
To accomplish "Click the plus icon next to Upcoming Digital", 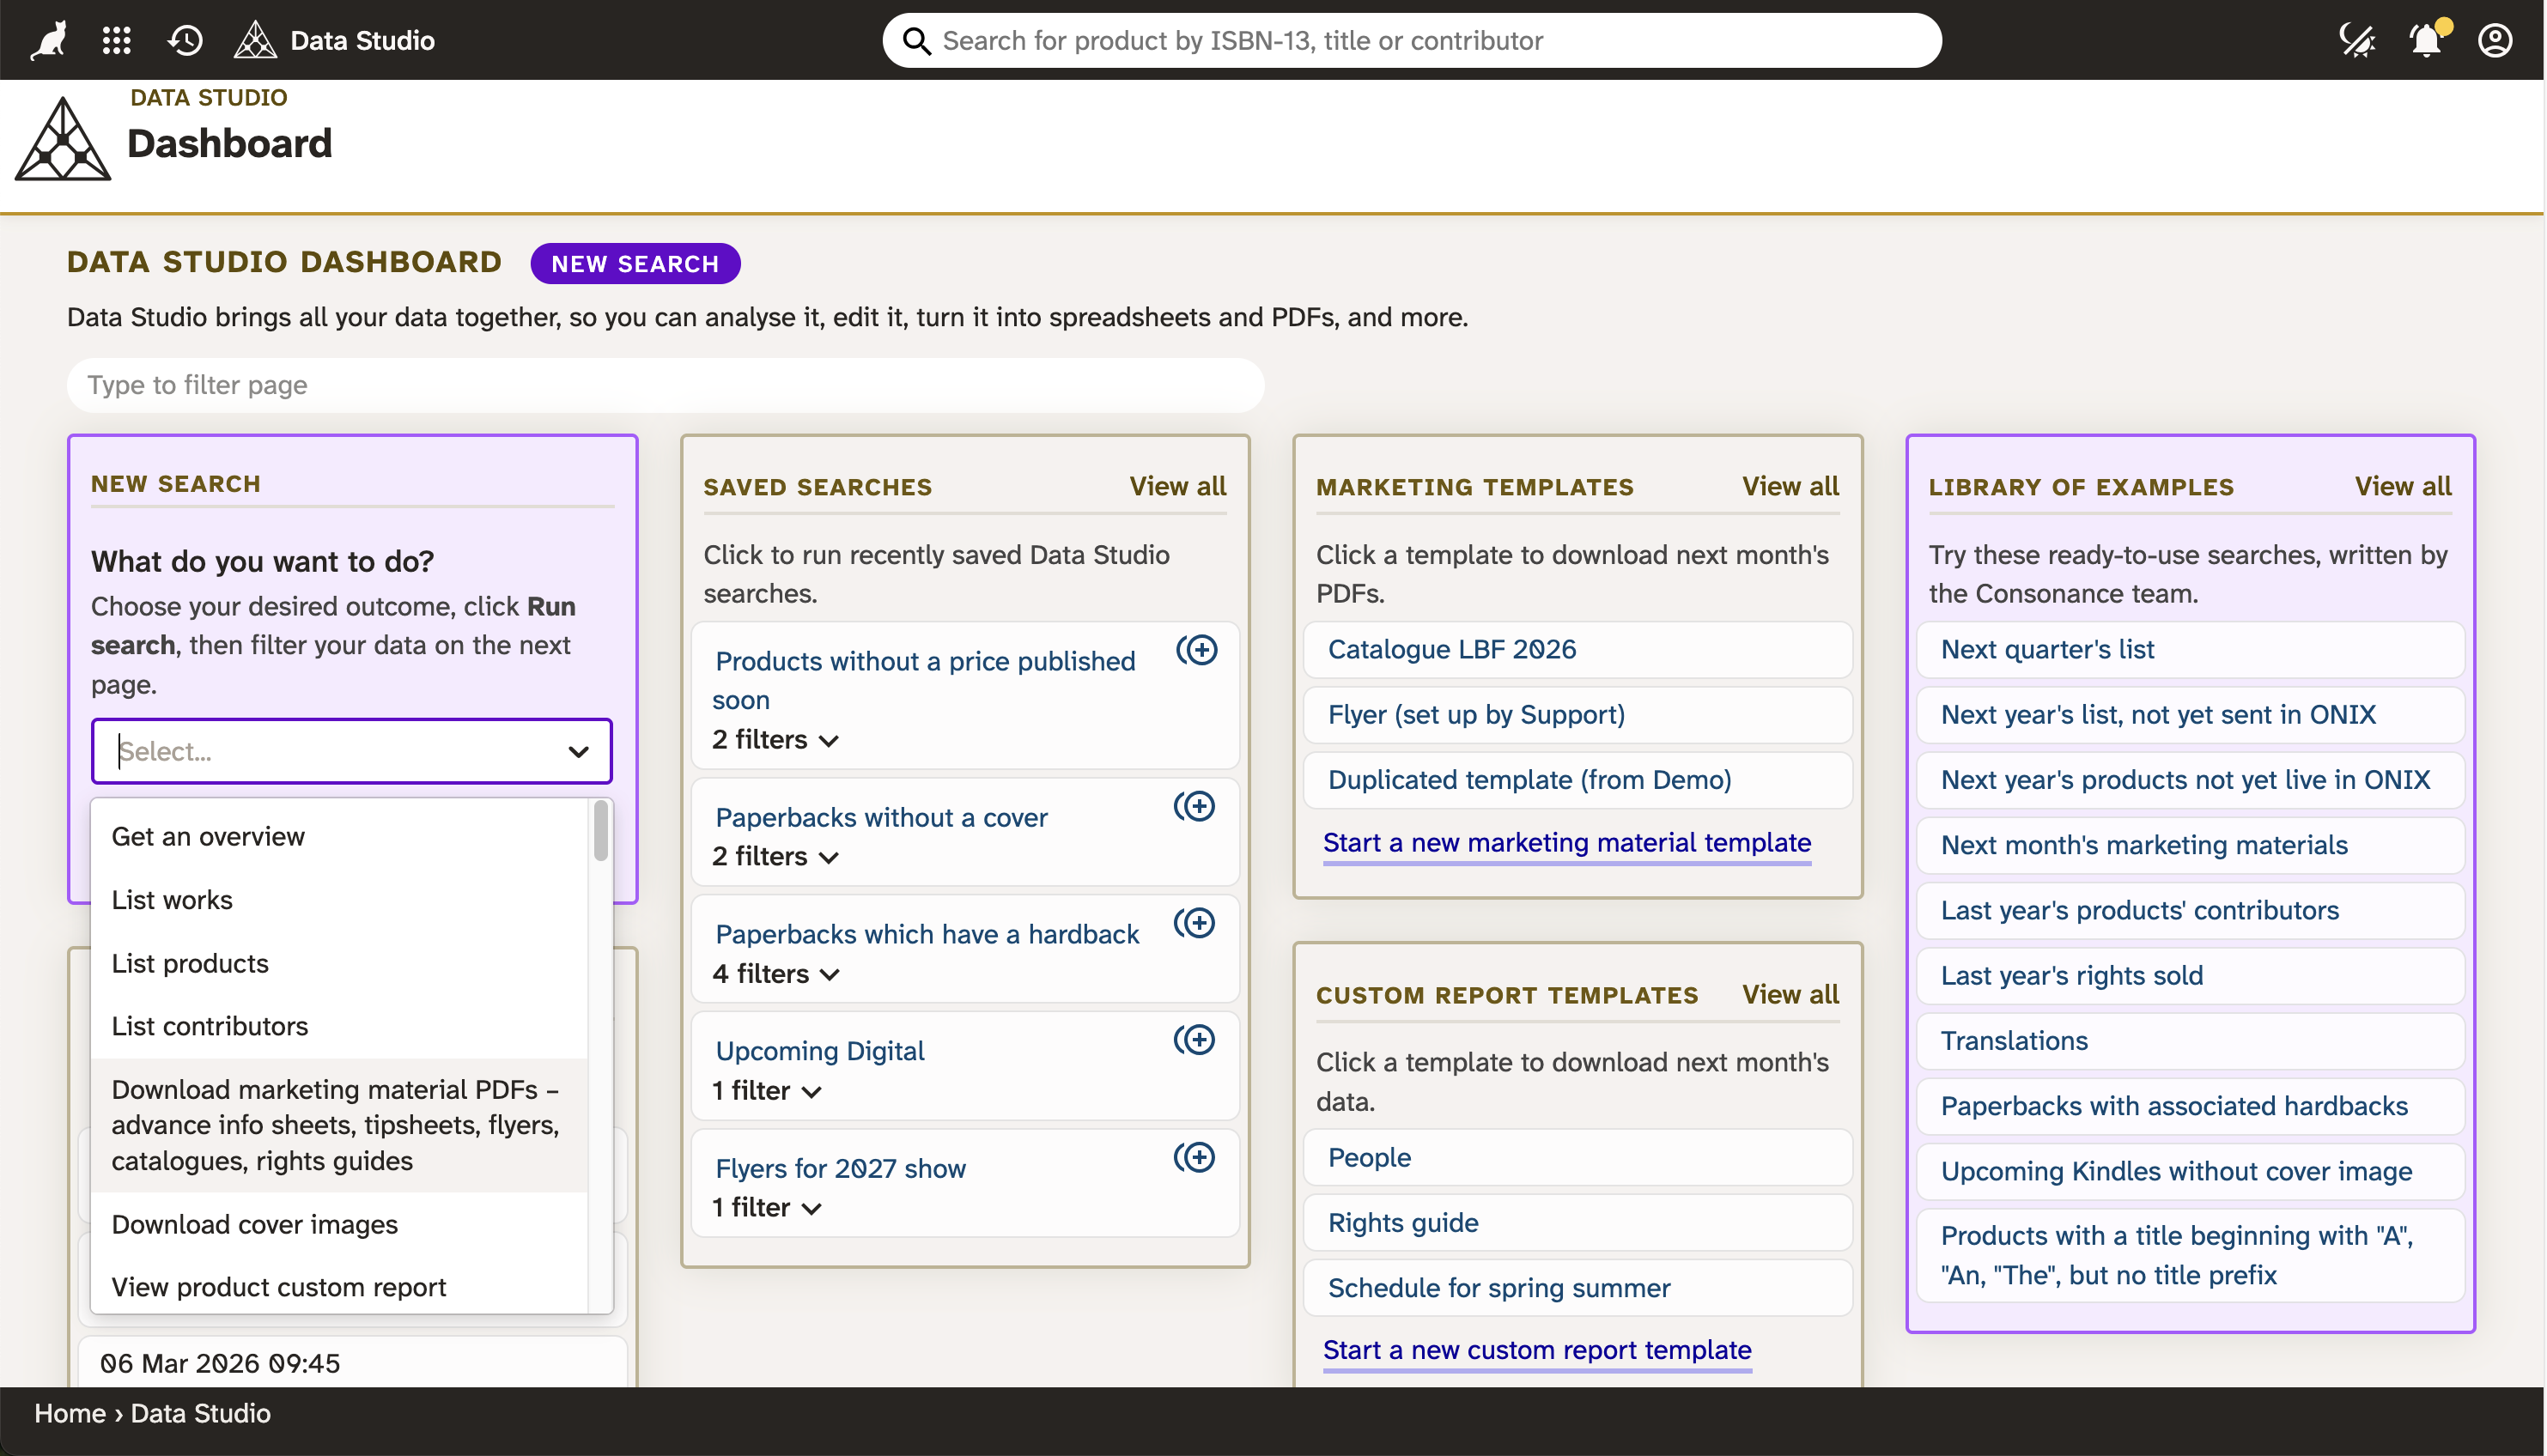I will (1197, 1039).
